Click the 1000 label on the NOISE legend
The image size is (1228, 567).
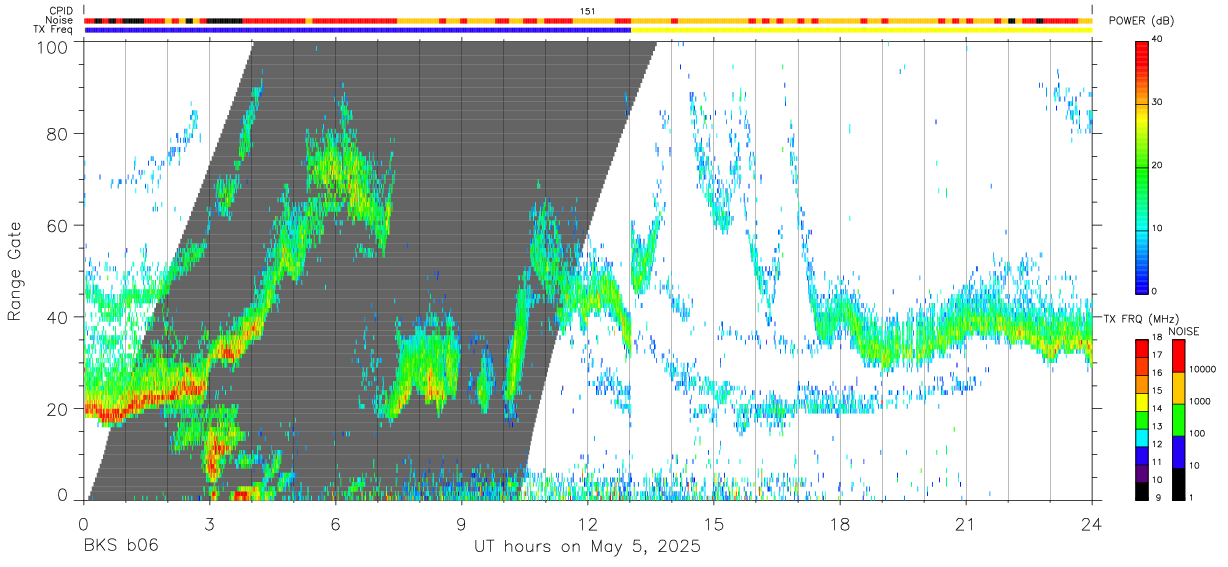1202,401
